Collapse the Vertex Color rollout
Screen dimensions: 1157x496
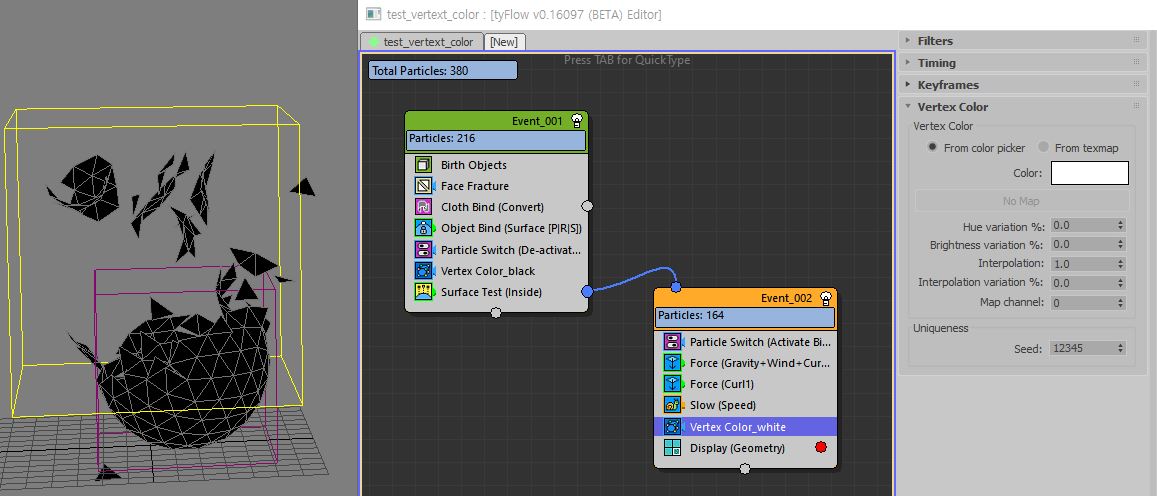click(952, 107)
